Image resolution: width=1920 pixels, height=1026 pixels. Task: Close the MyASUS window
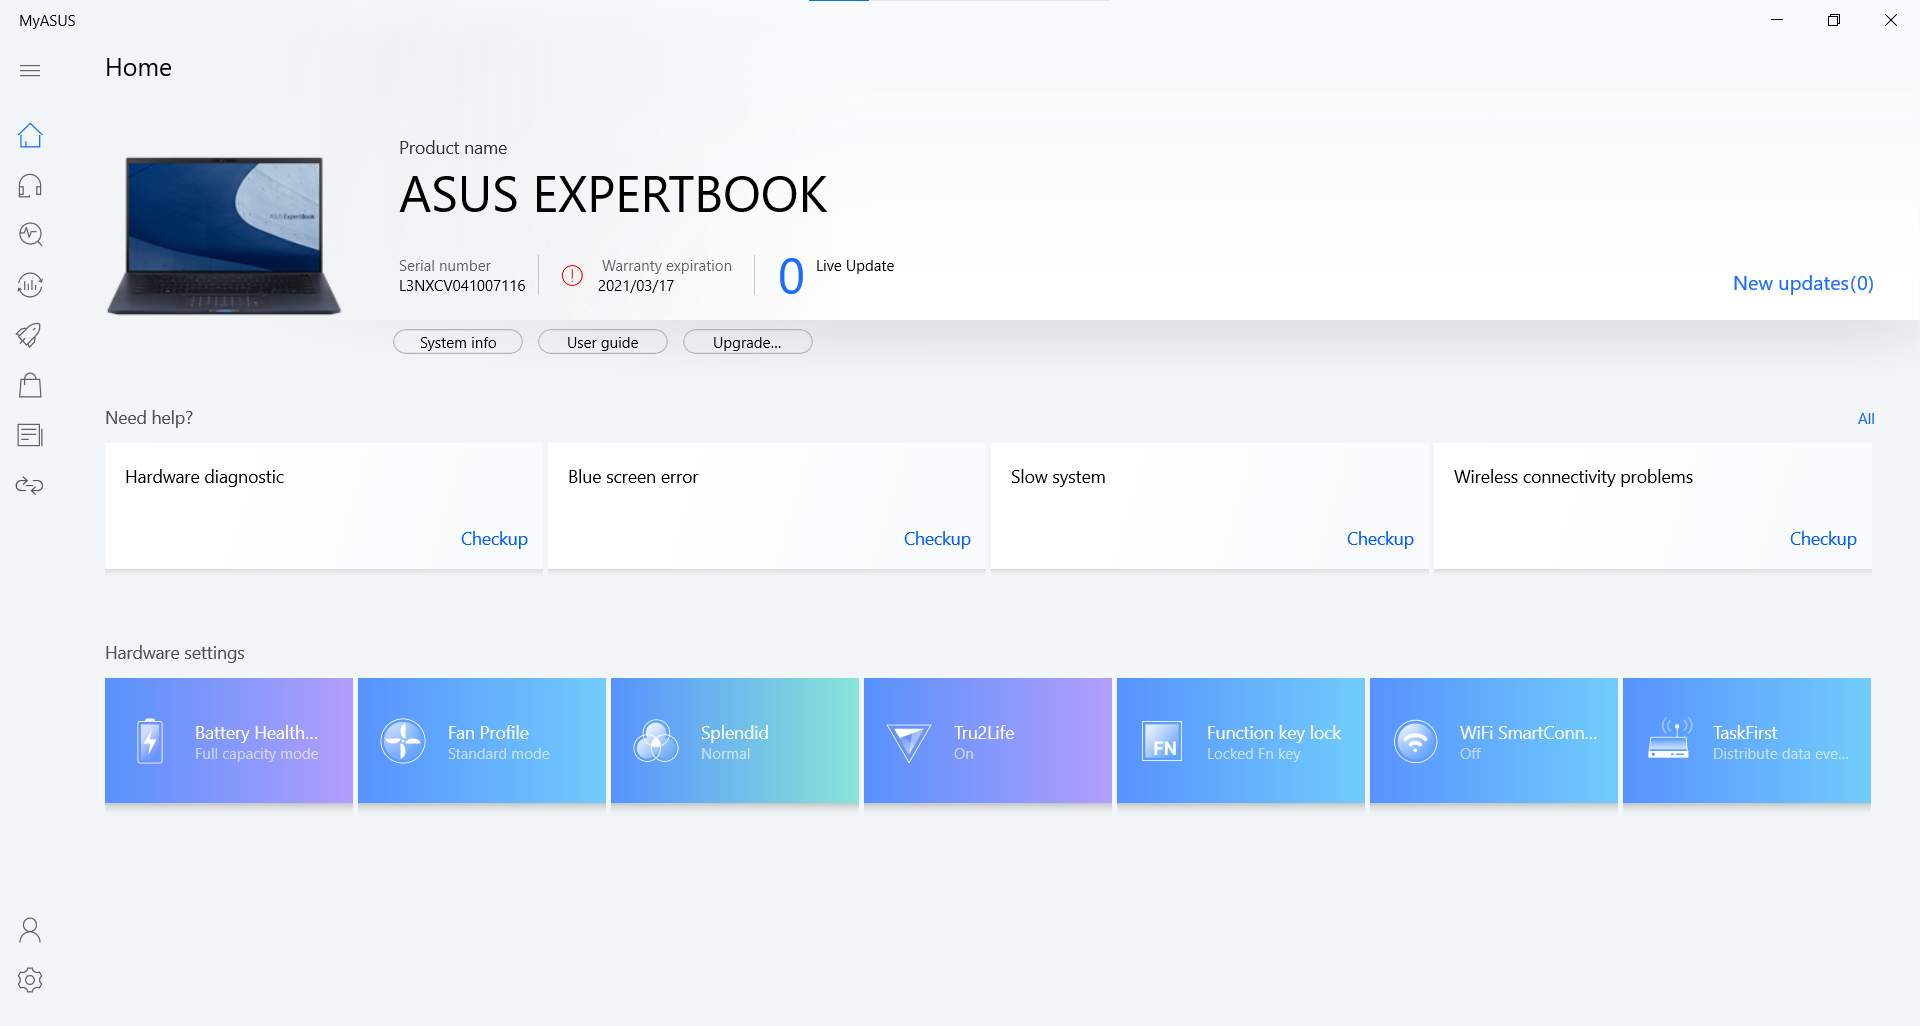coord(1891,20)
